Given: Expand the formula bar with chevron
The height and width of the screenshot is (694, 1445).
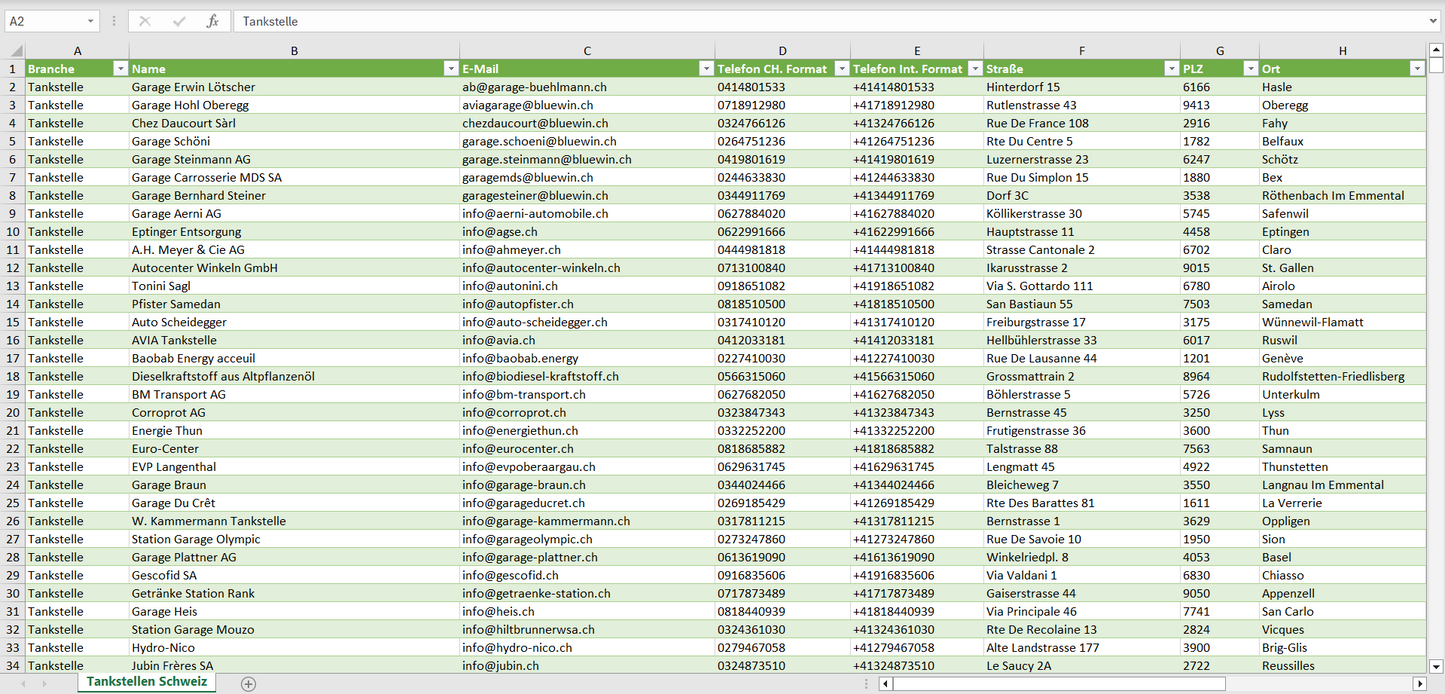Looking at the screenshot, I should [x=1434, y=21].
